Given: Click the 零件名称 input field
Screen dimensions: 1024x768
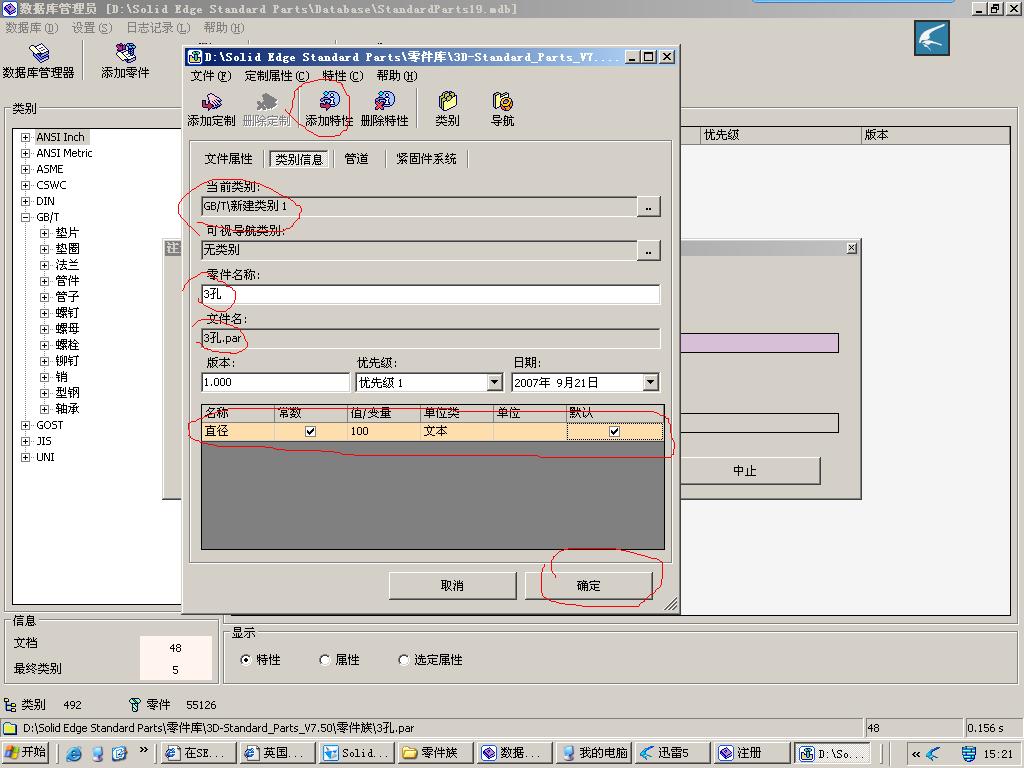Looking at the screenshot, I should (430, 295).
